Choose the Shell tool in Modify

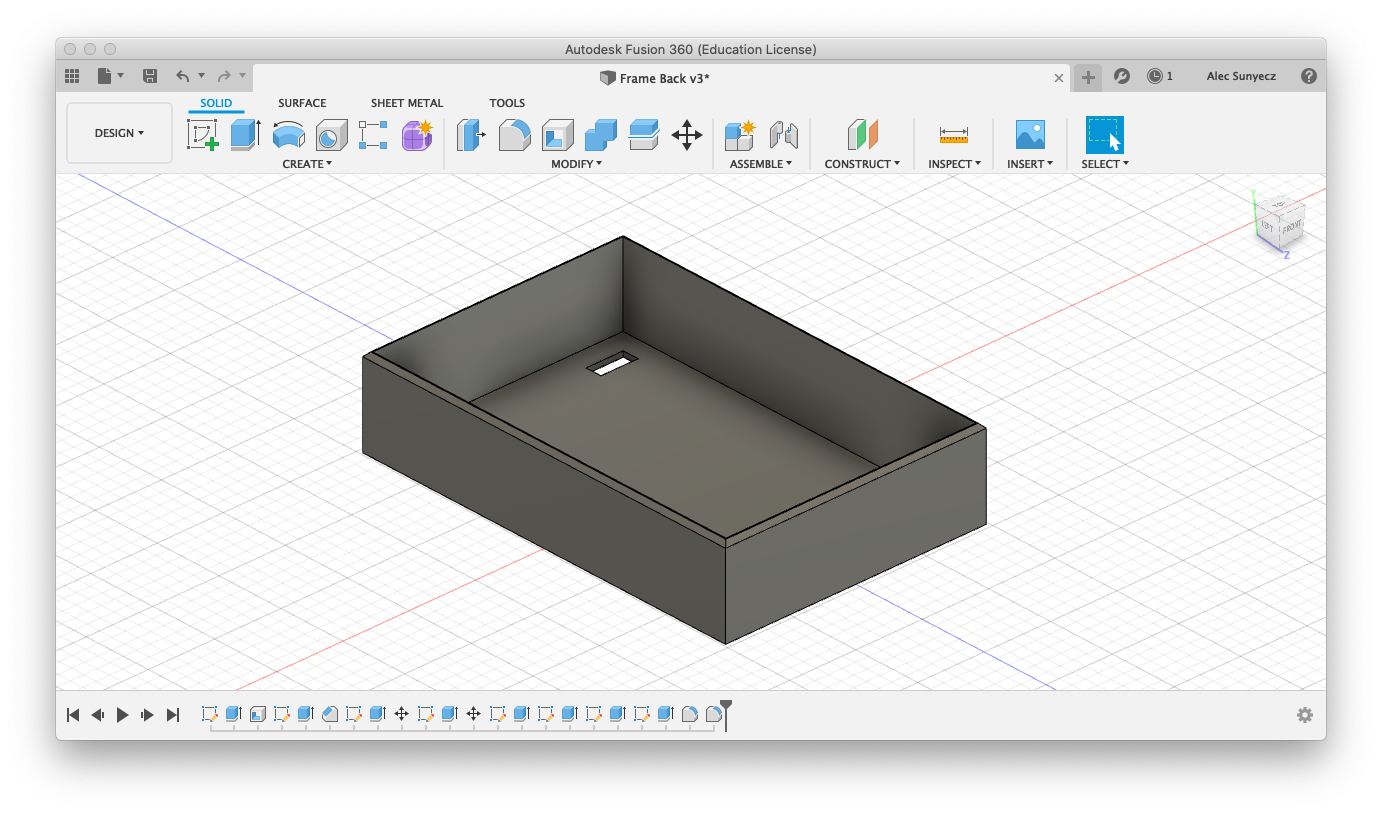click(557, 134)
